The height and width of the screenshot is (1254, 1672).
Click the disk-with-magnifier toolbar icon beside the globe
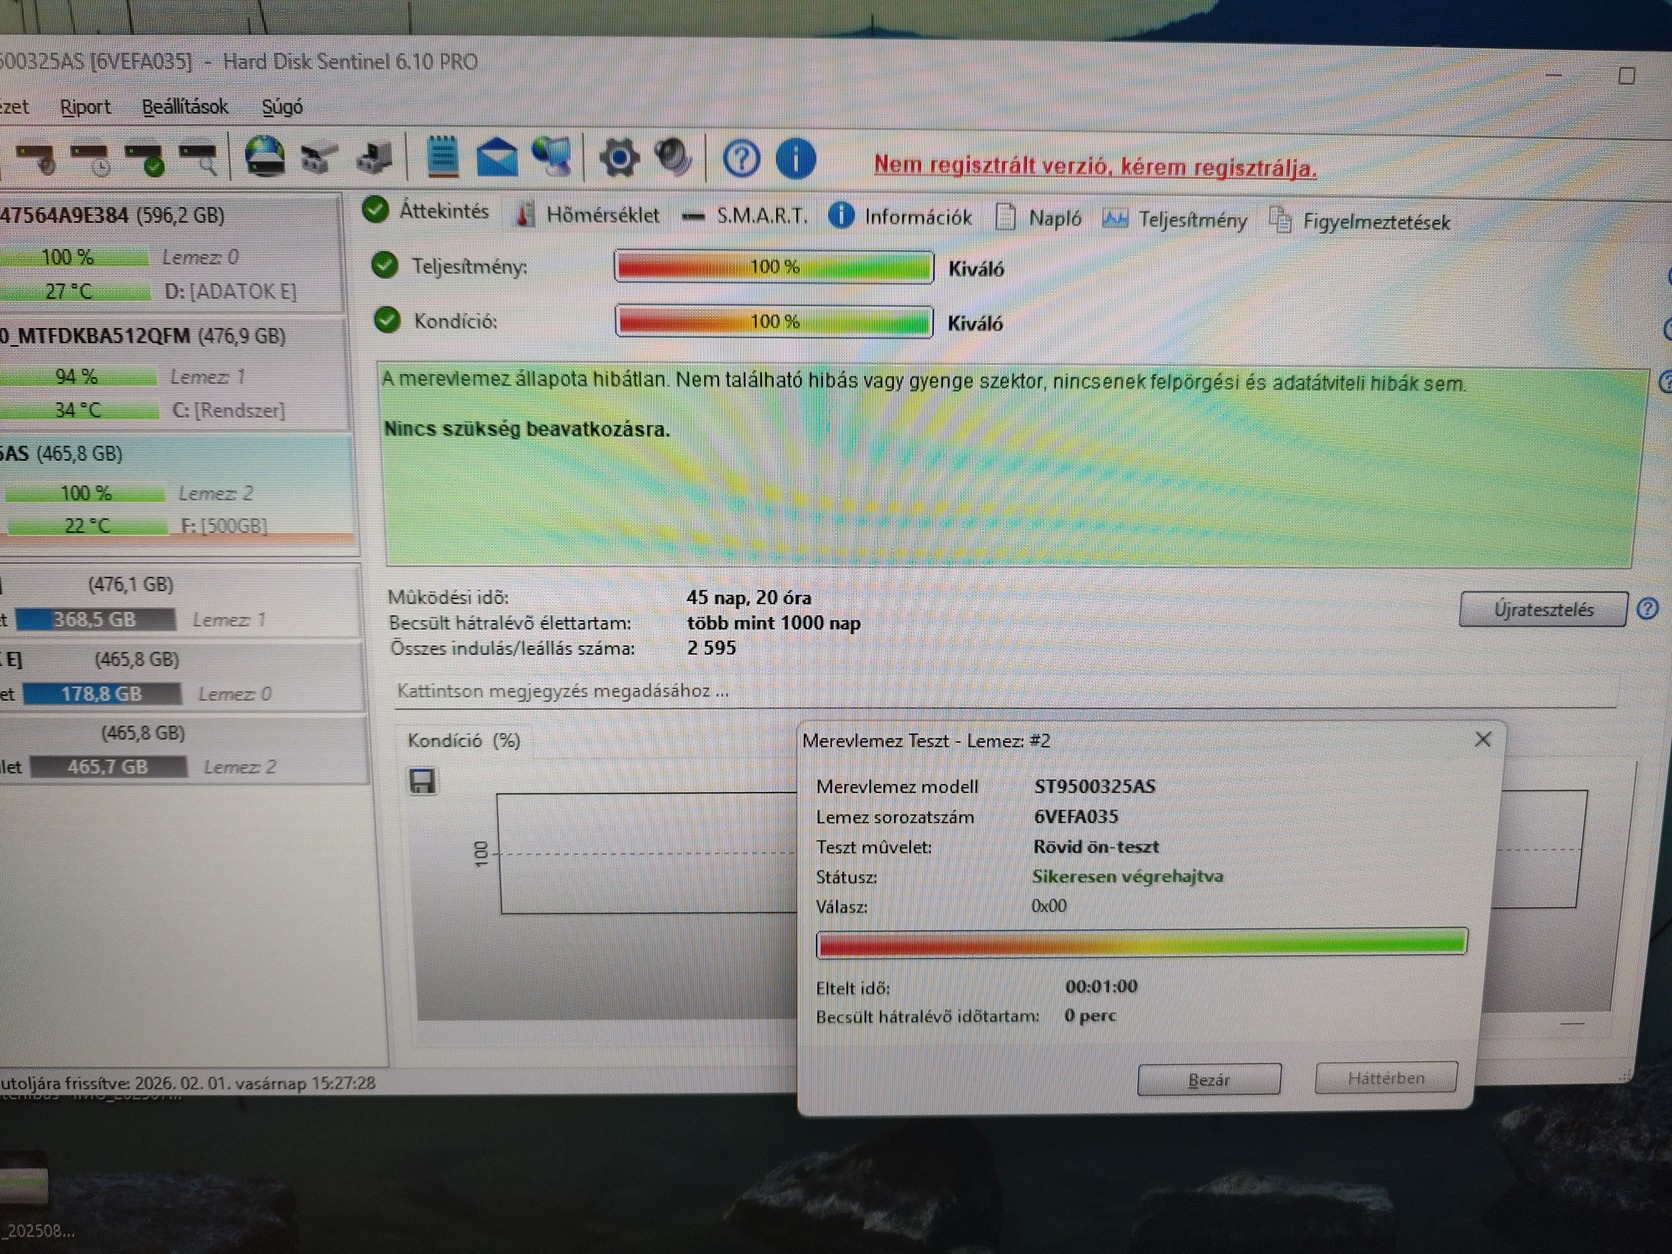pyautogui.click(x=198, y=160)
